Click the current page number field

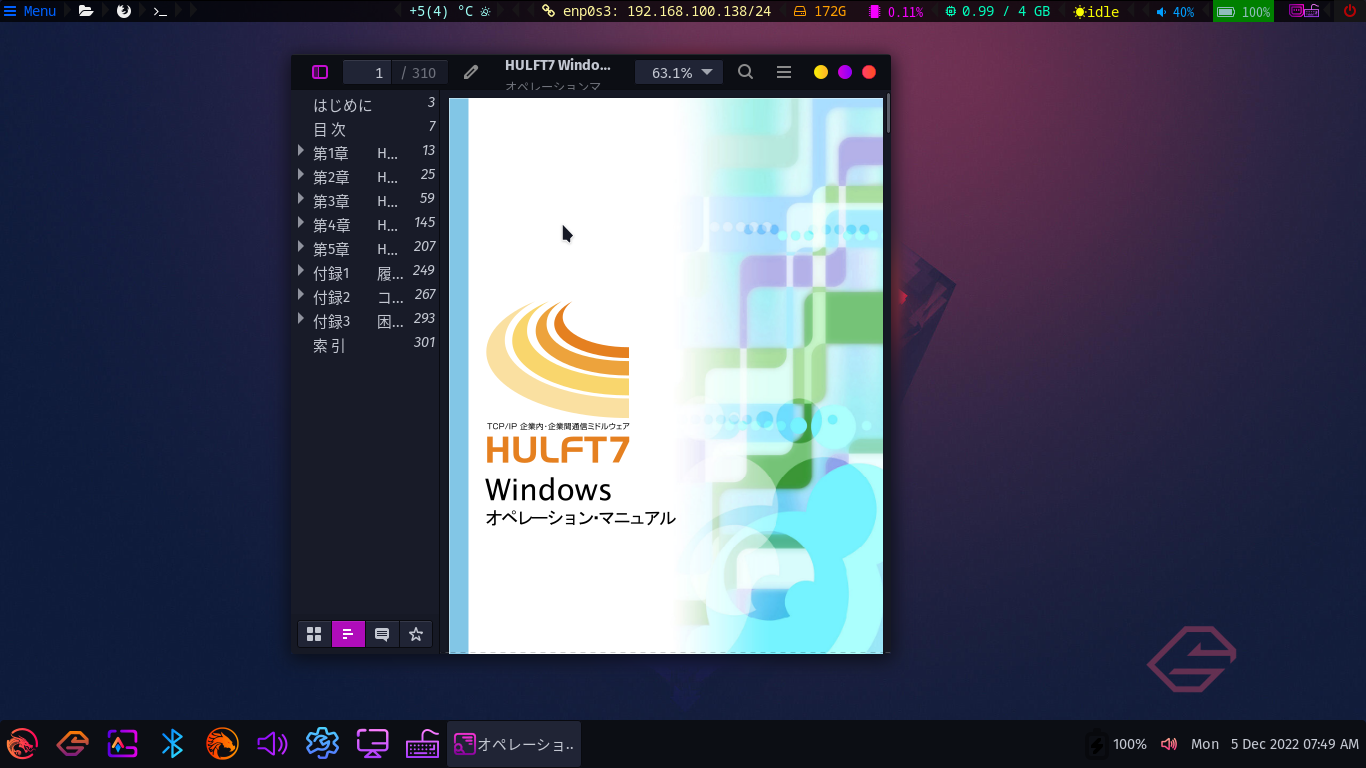click(x=367, y=72)
